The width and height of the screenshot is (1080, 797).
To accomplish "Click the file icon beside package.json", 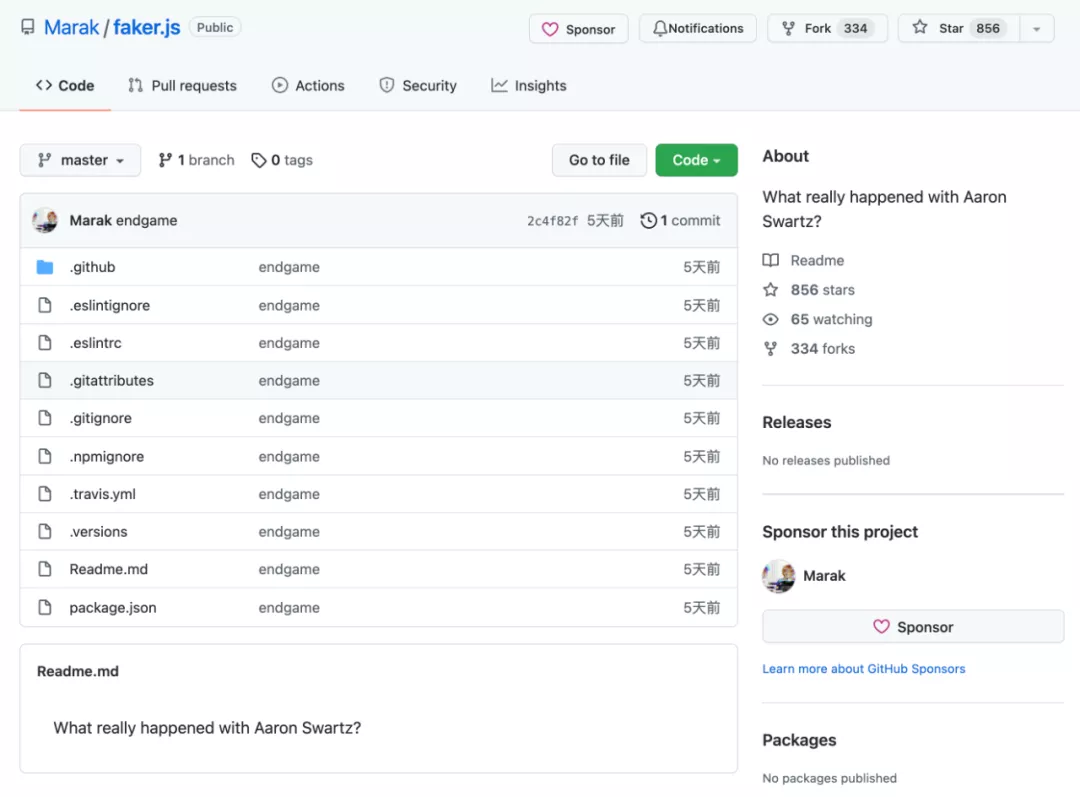I will click(x=45, y=608).
